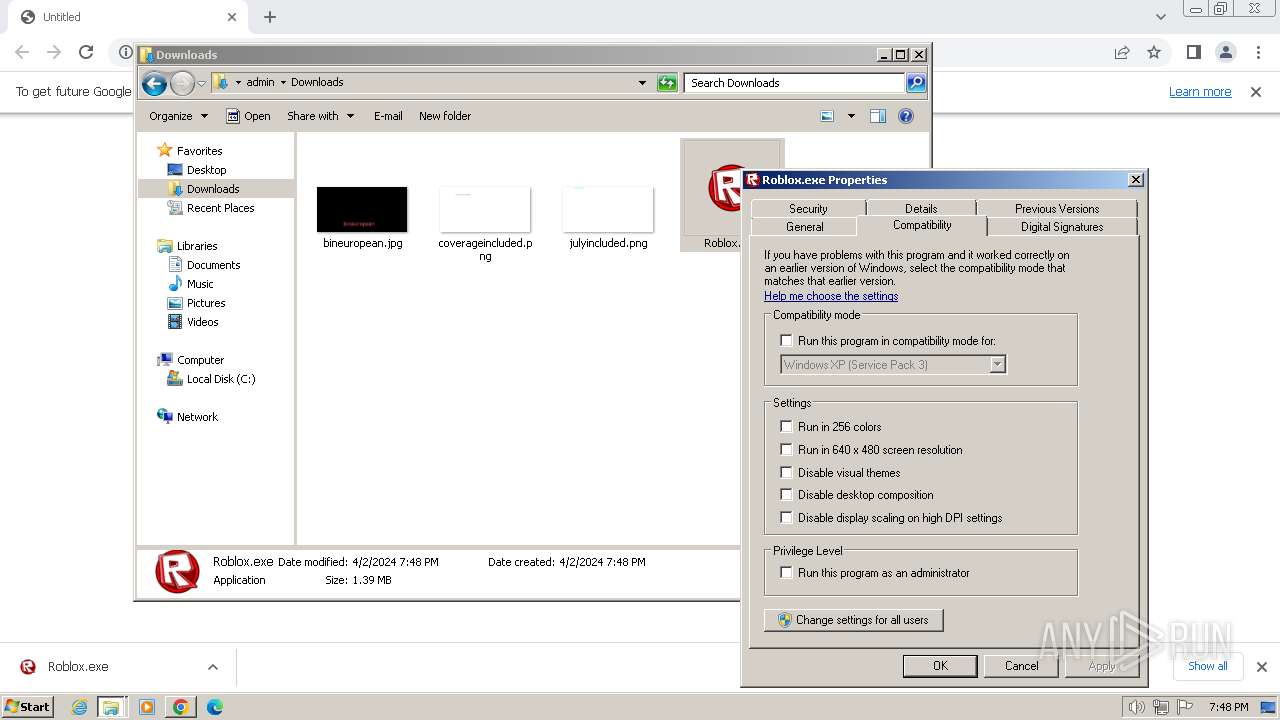Click Chrome share page icon
The width and height of the screenshot is (1280, 720).
(1122, 52)
